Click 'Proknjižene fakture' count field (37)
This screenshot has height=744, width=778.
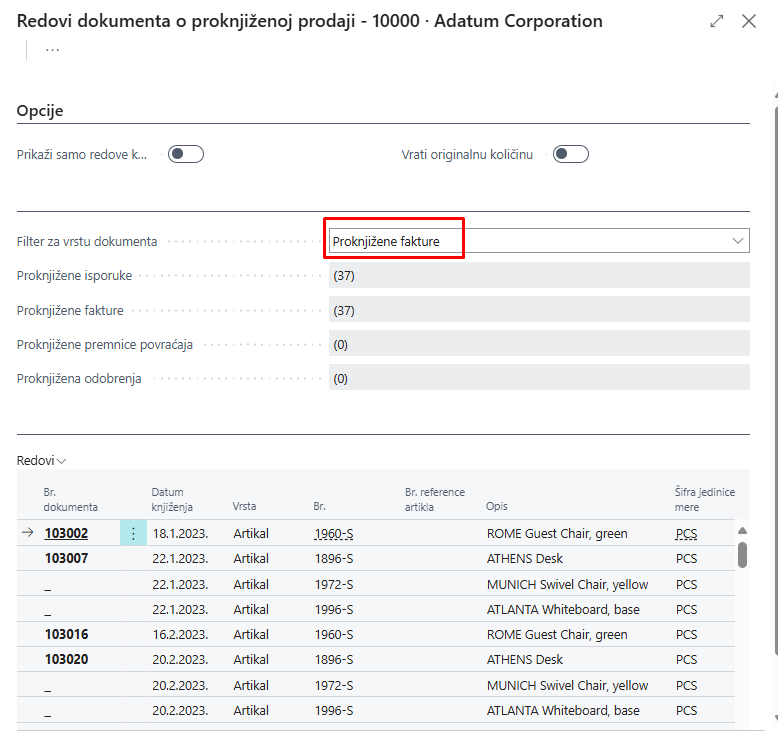point(538,311)
